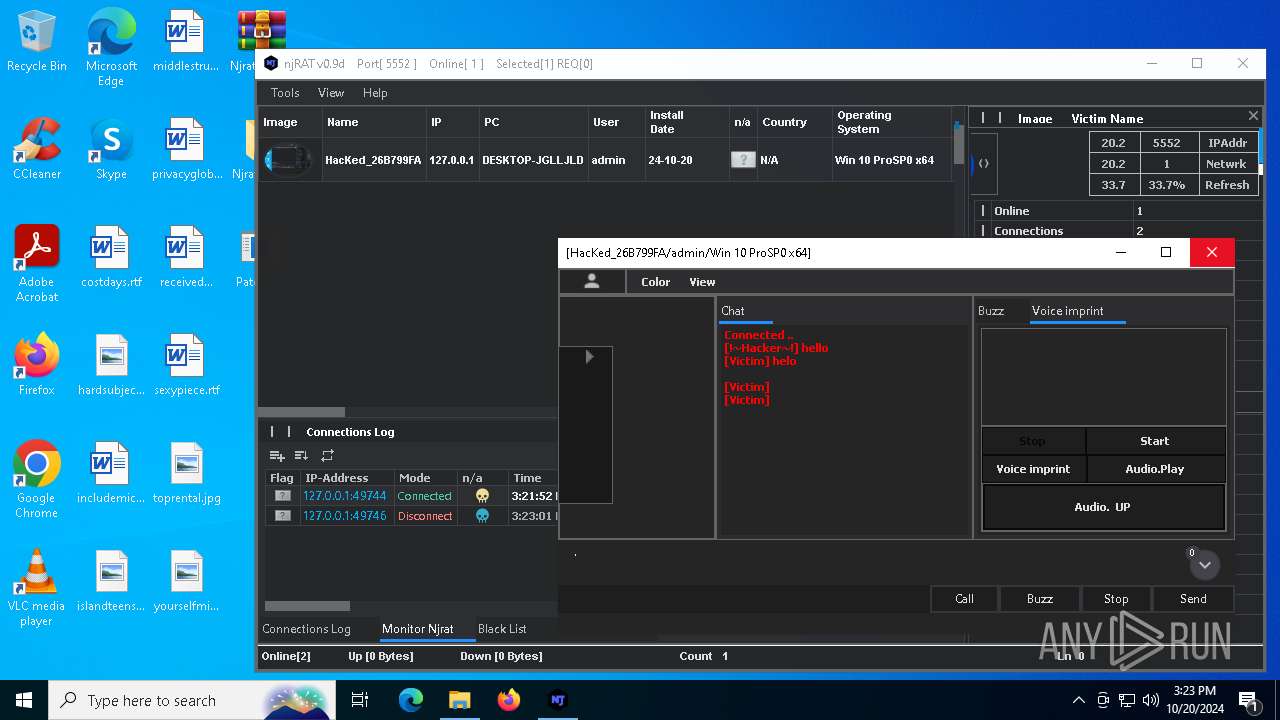Screen dimensions: 1280x720
Task: Click the flag placeholder for 127.0.0.1:49746
Action: click(283, 516)
